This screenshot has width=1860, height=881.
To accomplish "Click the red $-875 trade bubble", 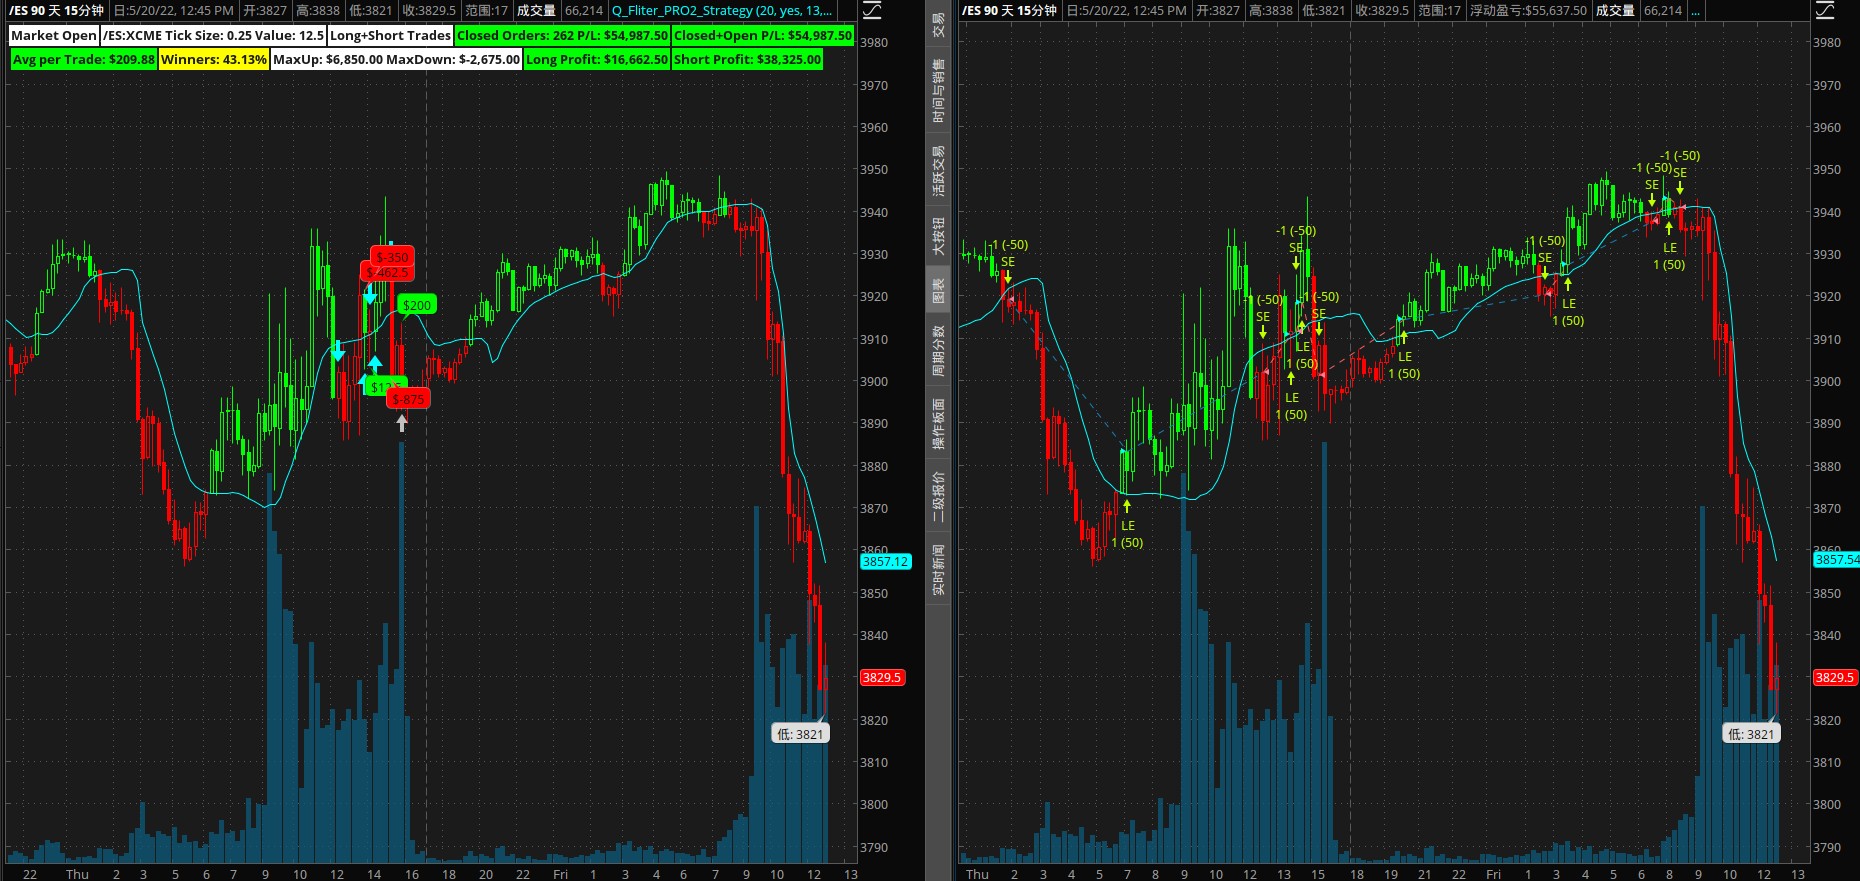I will (408, 399).
